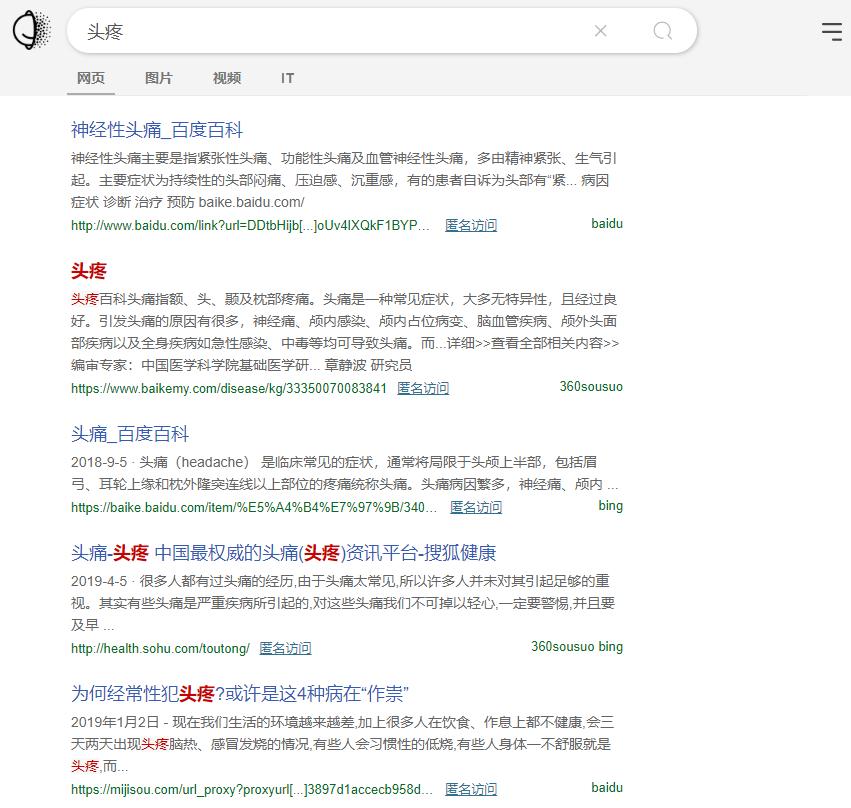Click 匿名访问 under the 搜狐健康 result
The height and width of the screenshot is (808, 851).
click(x=285, y=648)
